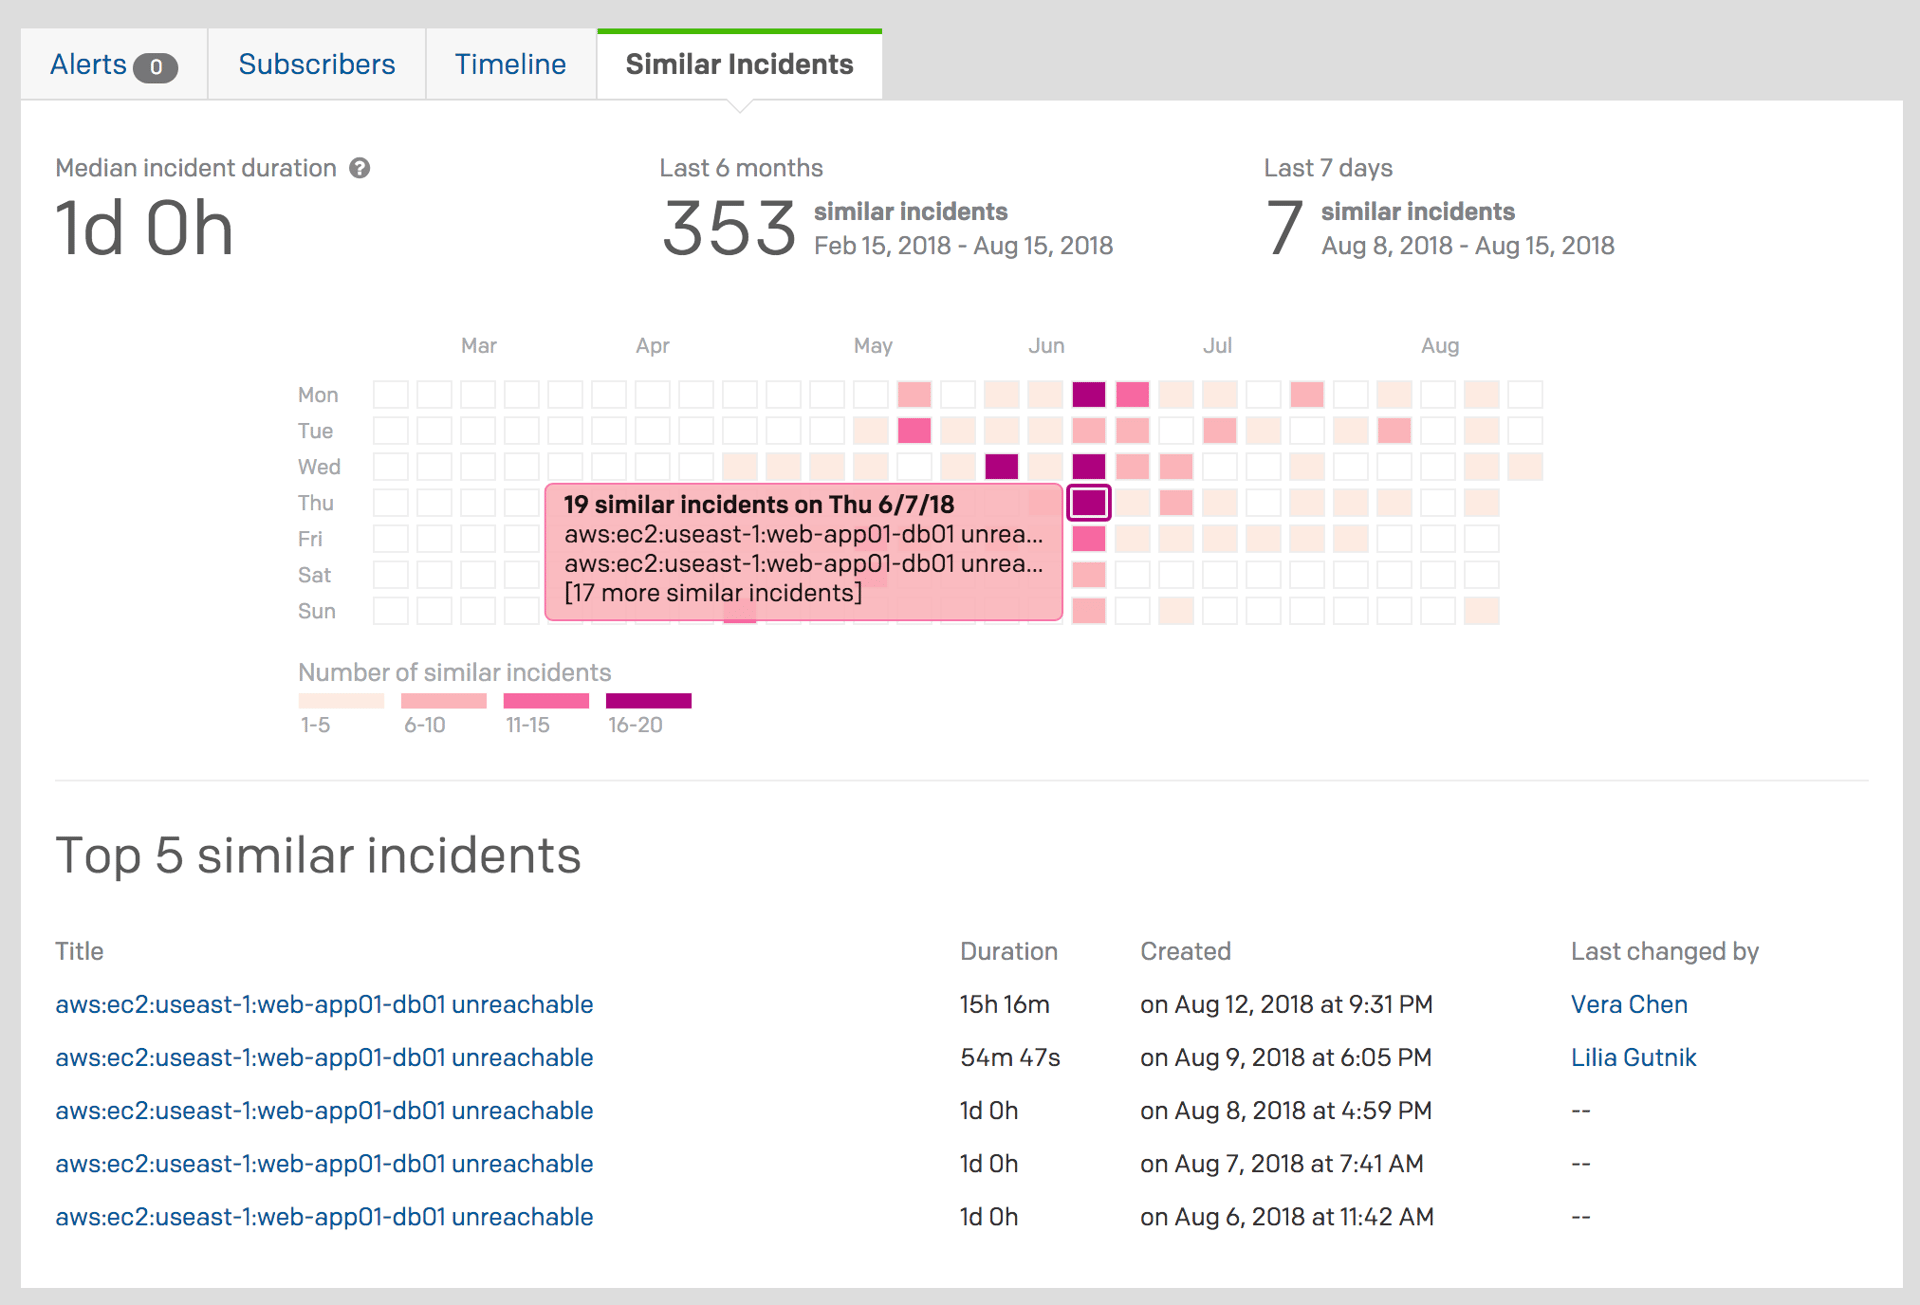Image resolution: width=1920 pixels, height=1305 pixels.
Task: Click the 1-5 incidents legend swatch
Action: tap(341, 701)
